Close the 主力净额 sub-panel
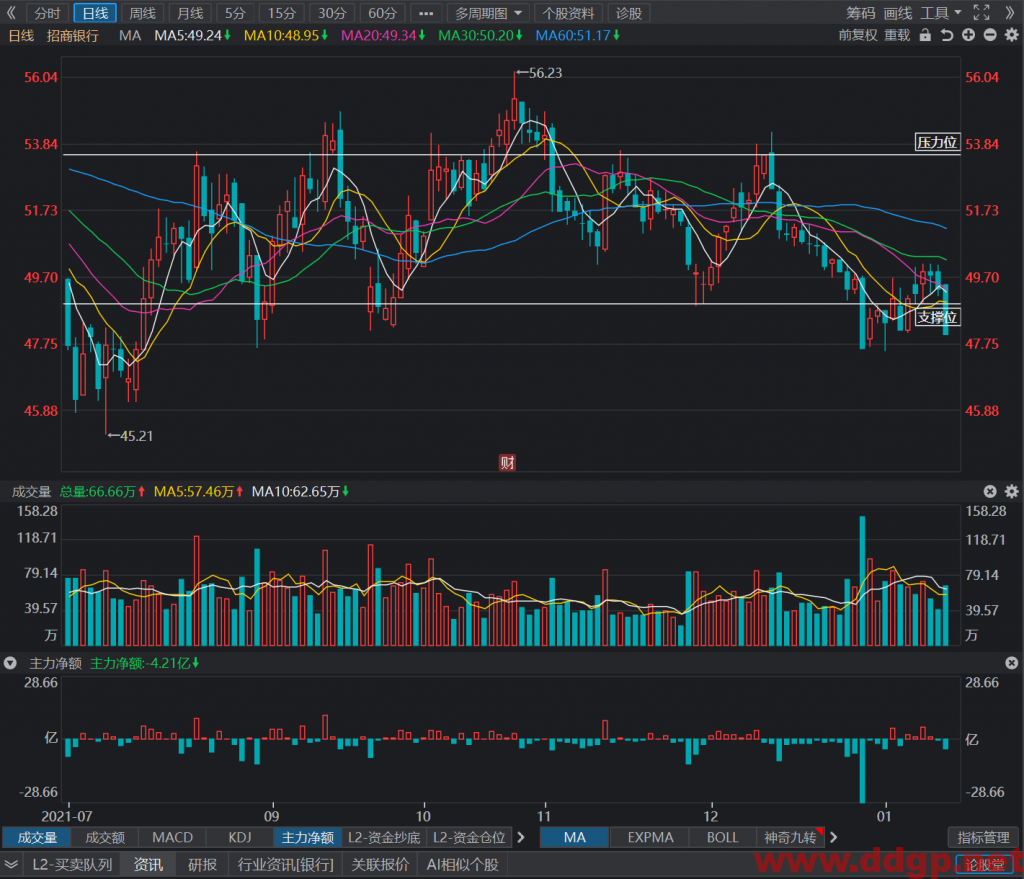 coord(1012,663)
